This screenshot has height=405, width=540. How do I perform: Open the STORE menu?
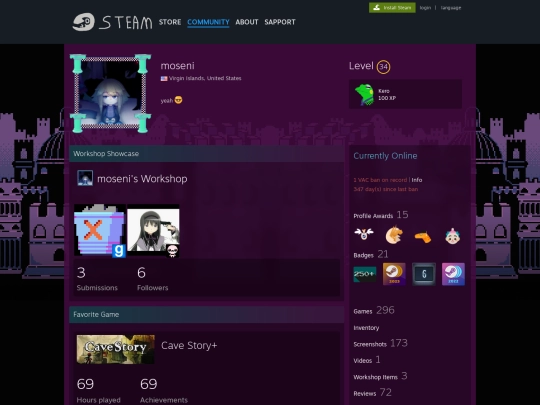pos(170,22)
